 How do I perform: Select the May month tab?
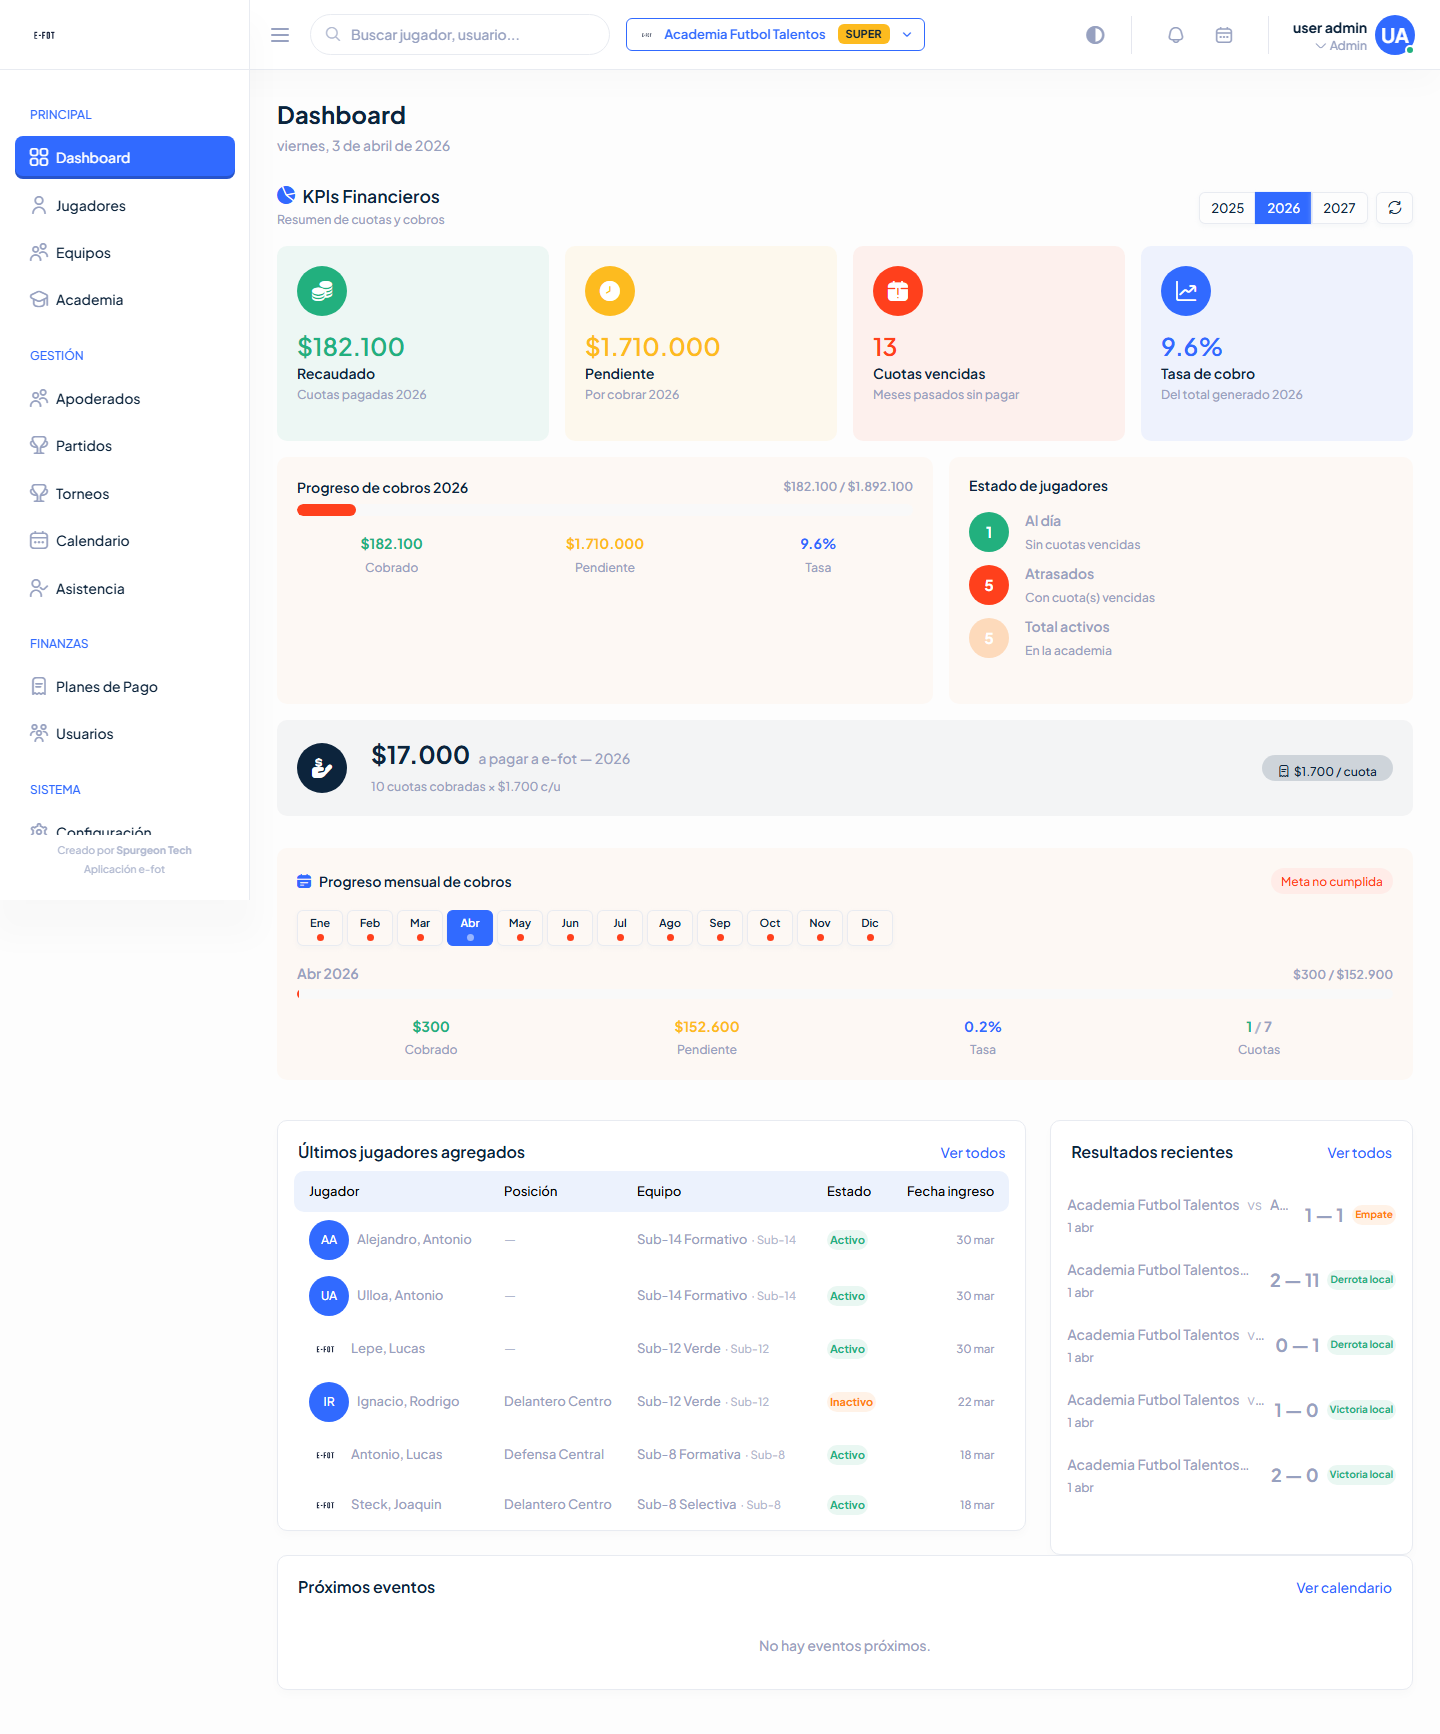(x=520, y=928)
